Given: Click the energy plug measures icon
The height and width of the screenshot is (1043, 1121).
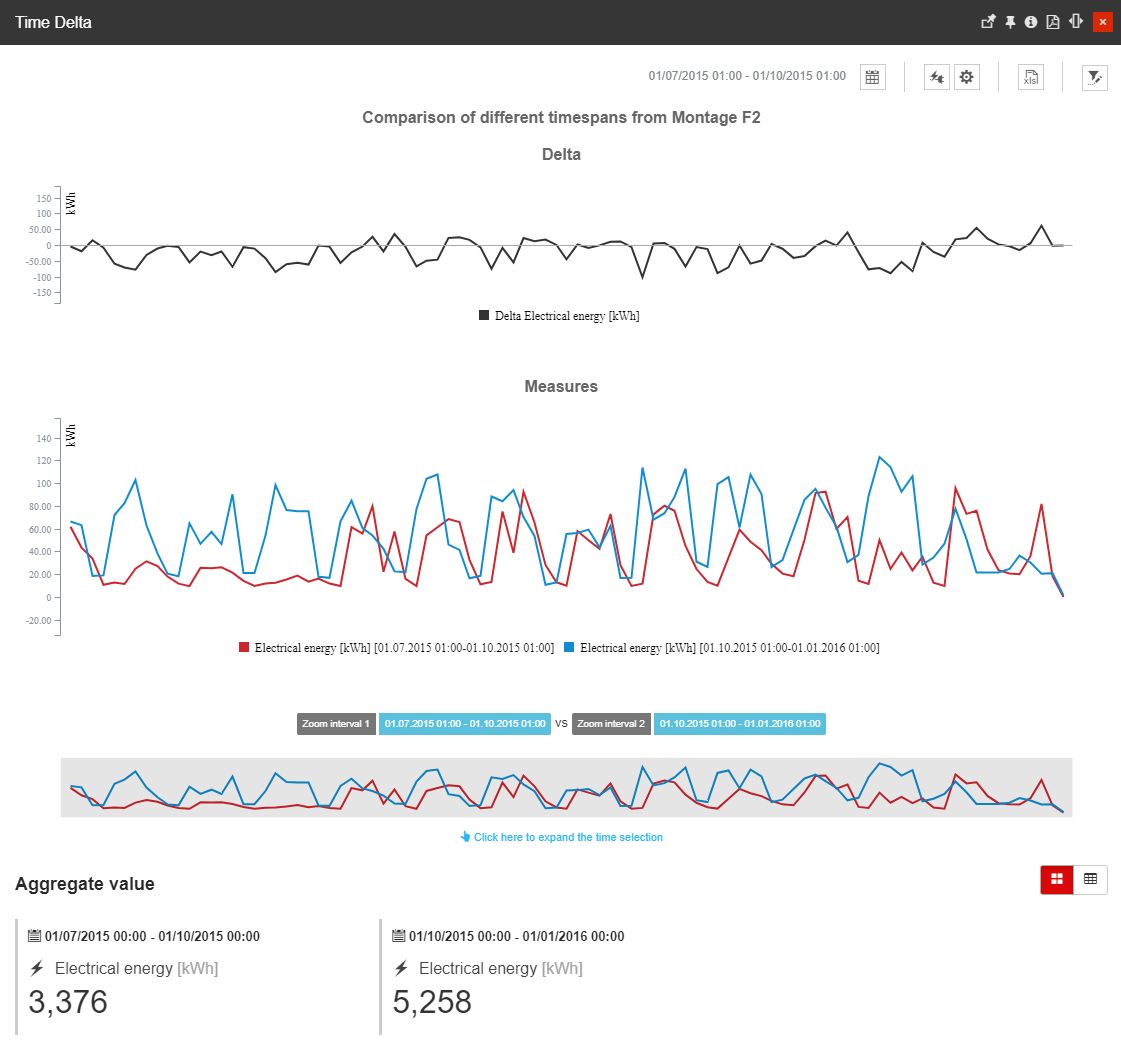Looking at the screenshot, I should coord(936,77).
